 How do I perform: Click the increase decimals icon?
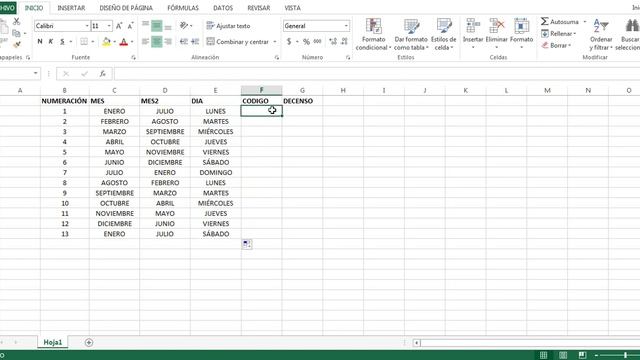(x=333, y=42)
